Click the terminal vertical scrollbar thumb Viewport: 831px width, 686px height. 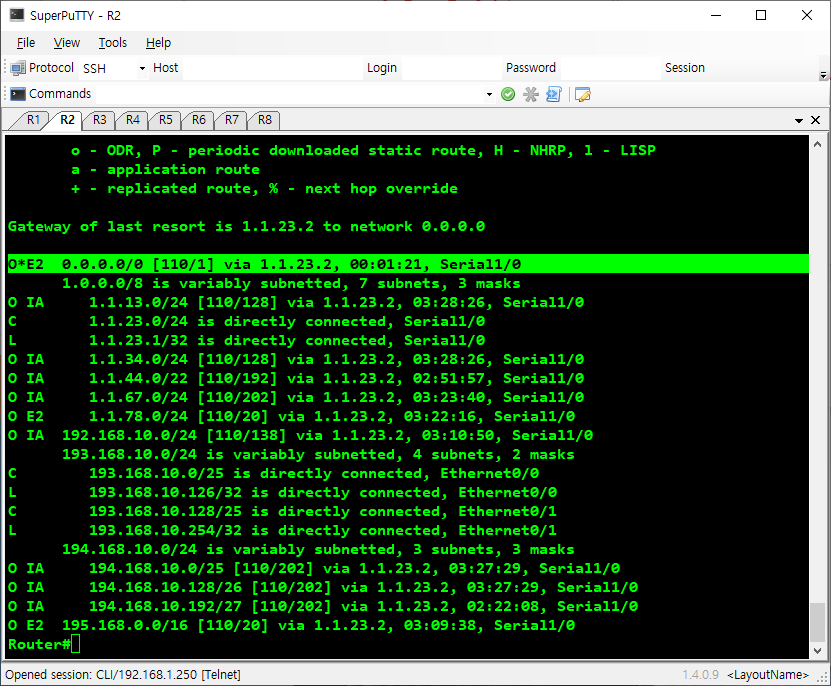817,622
